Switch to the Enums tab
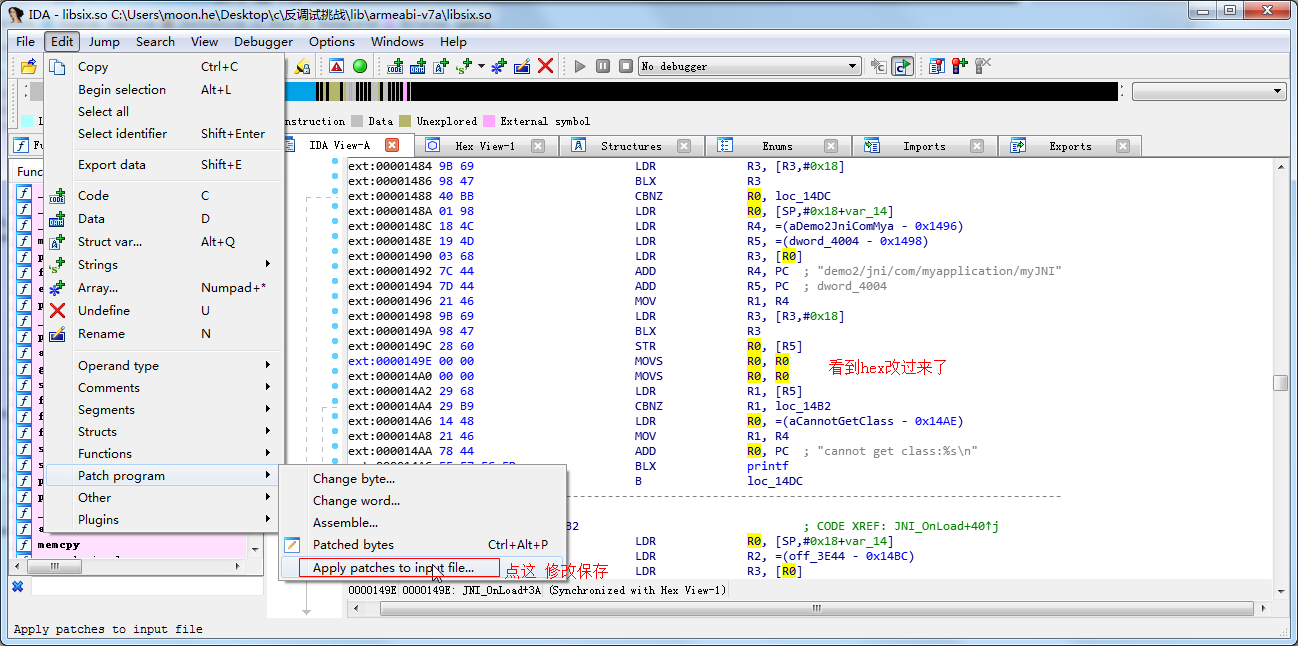The image size is (1298, 646). point(777,146)
